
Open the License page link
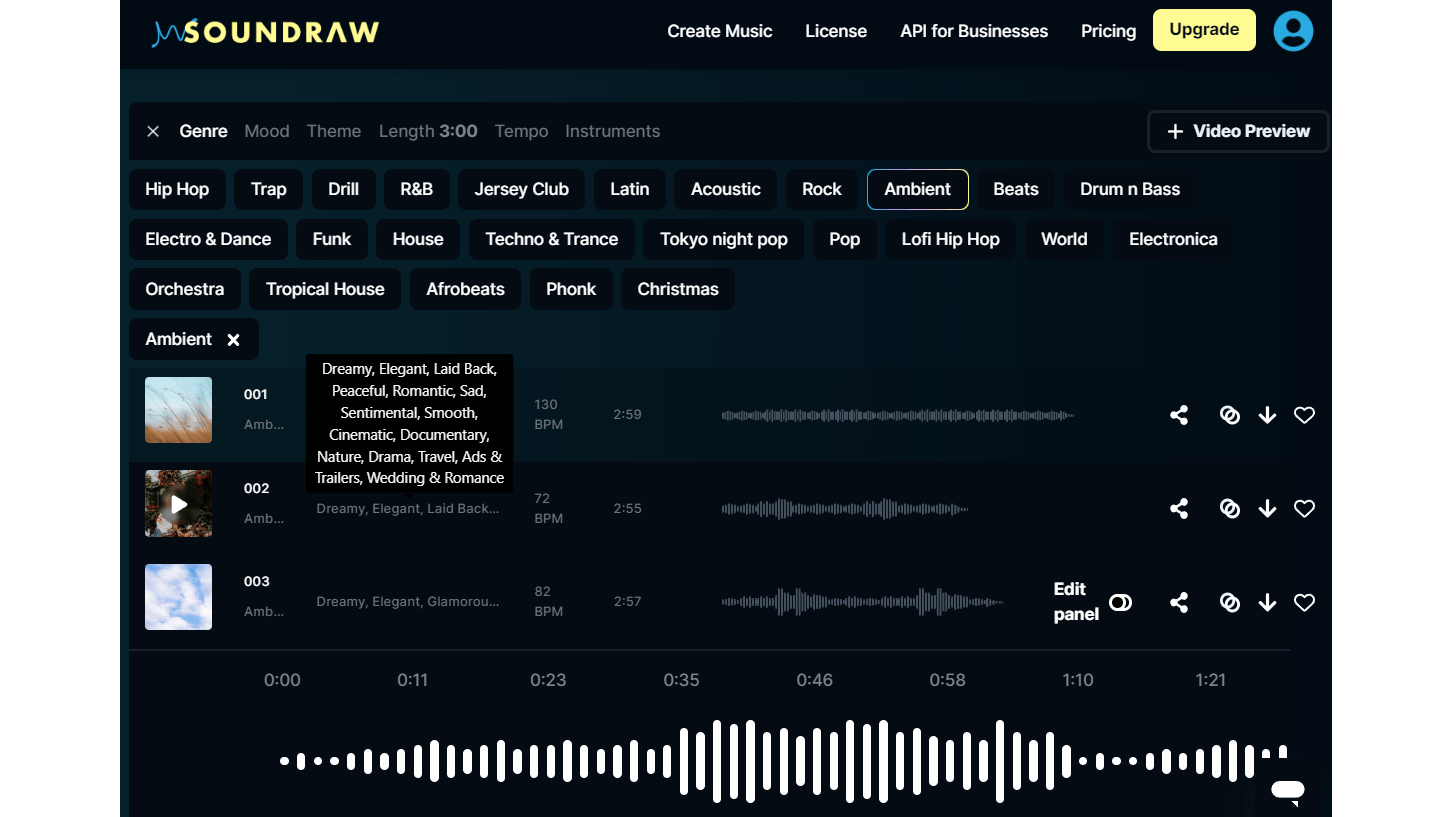point(836,31)
